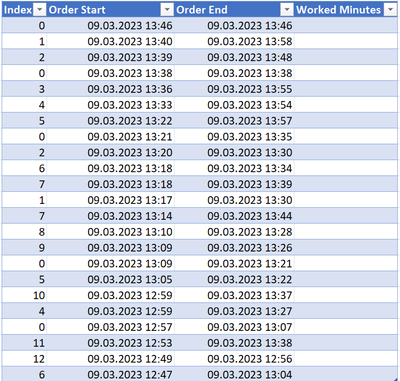
Task: Select Order End cell 09.03.2023 13:04
Action: pyautogui.click(x=234, y=374)
